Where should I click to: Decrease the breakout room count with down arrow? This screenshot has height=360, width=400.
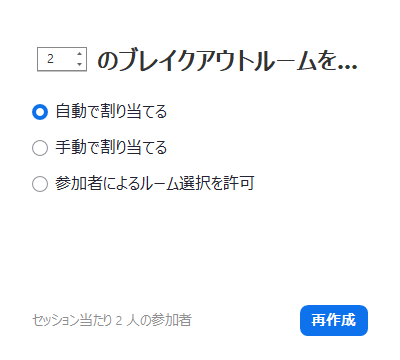[x=79, y=64]
